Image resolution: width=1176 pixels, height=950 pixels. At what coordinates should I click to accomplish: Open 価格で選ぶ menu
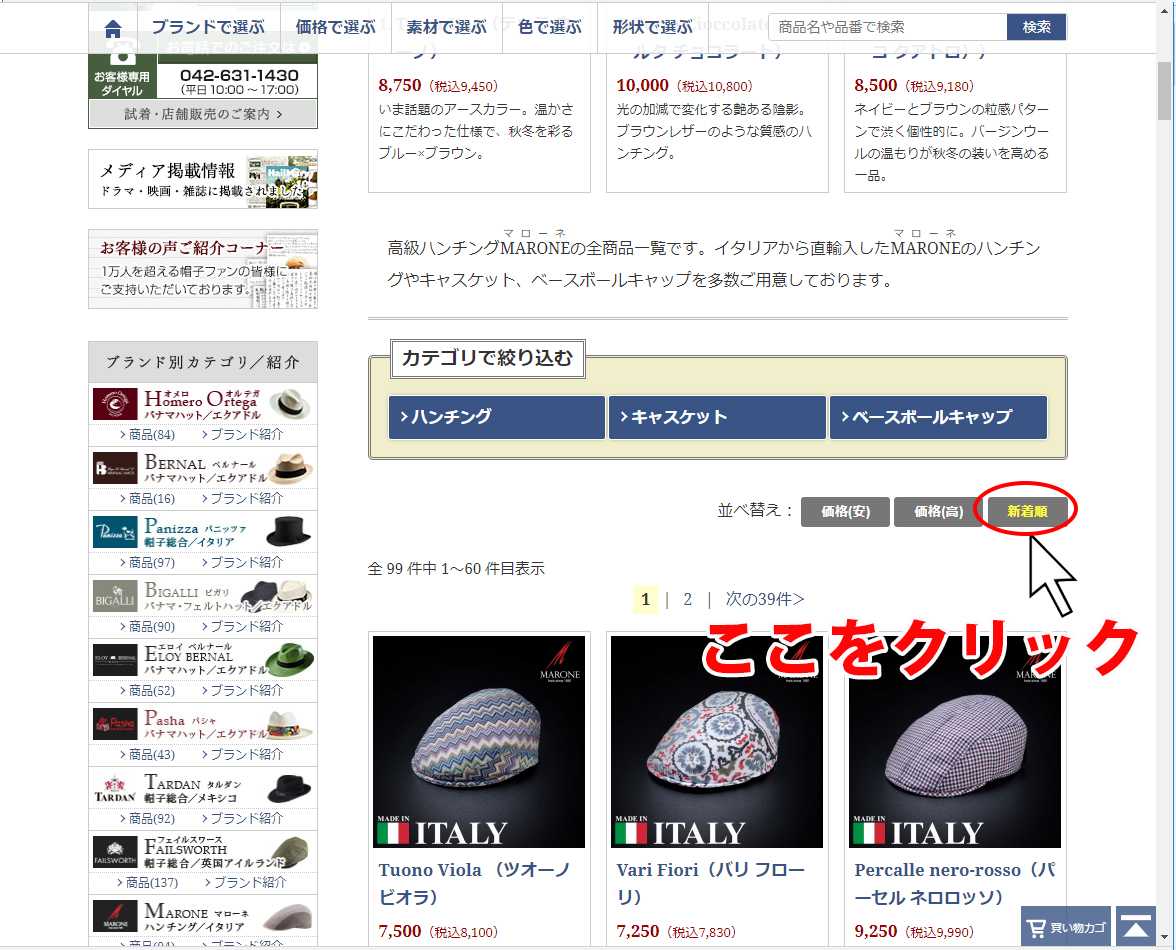tap(335, 28)
